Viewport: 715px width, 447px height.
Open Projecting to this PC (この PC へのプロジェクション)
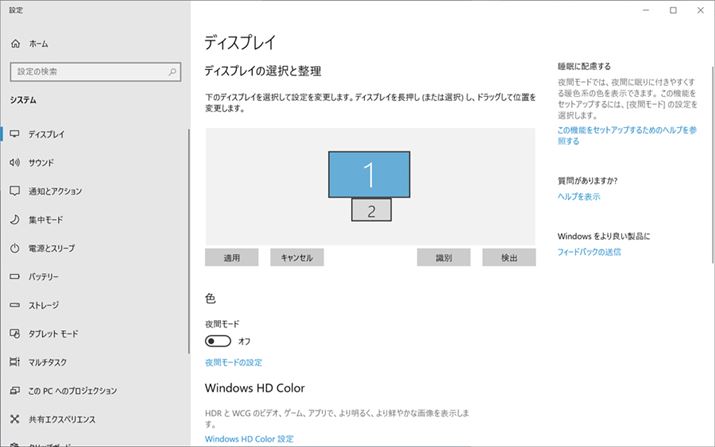pos(72,390)
